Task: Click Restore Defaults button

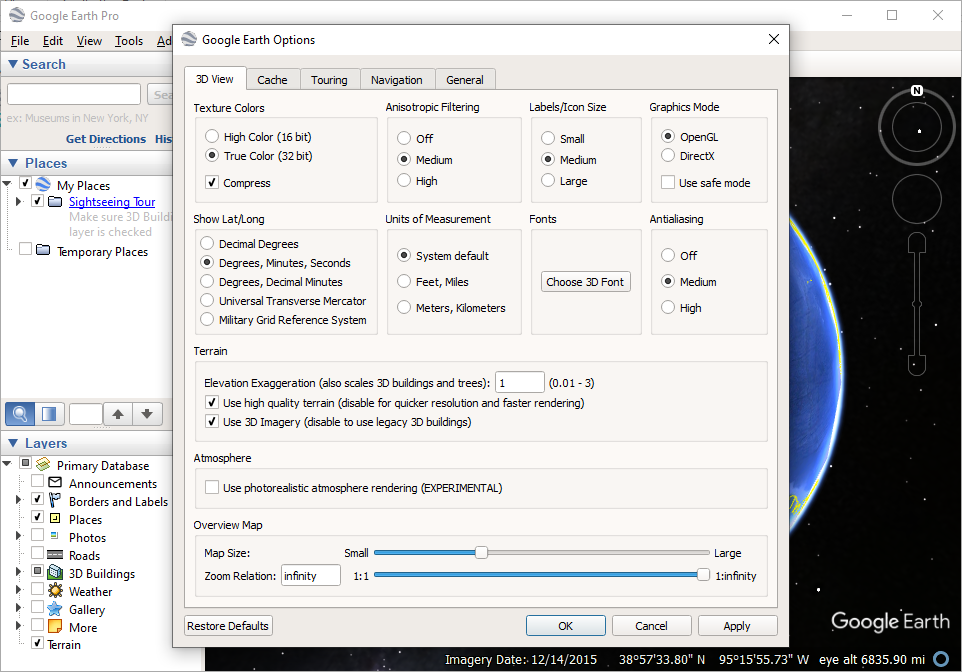Action: click(228, 626)
